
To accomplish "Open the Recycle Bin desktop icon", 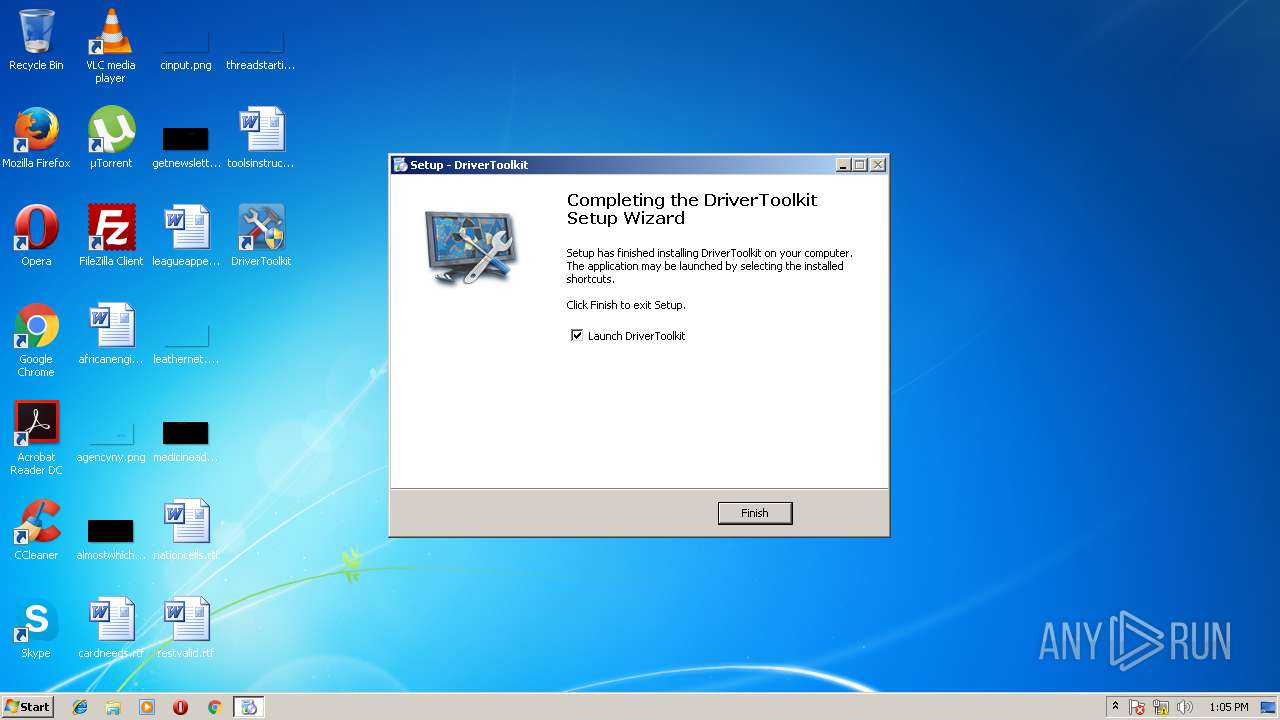I will point(36,40).
